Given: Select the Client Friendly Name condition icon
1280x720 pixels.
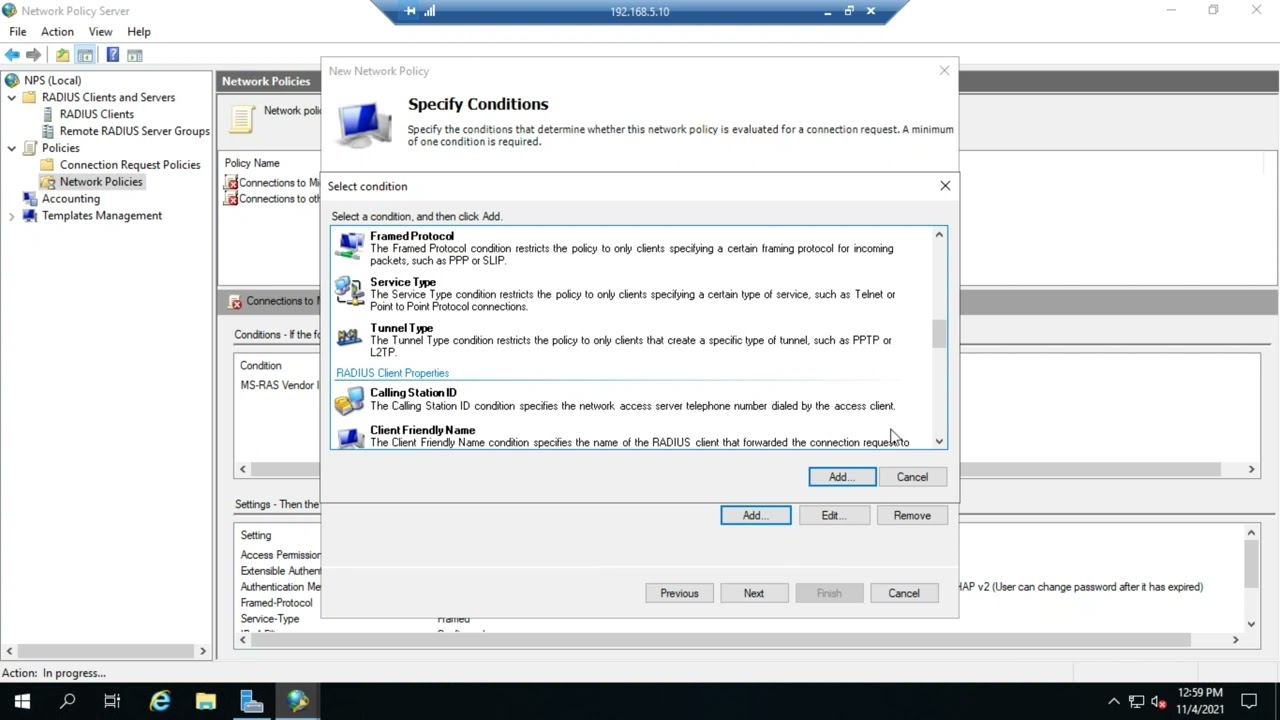Looking at the screenshot, I should [350, 437].
